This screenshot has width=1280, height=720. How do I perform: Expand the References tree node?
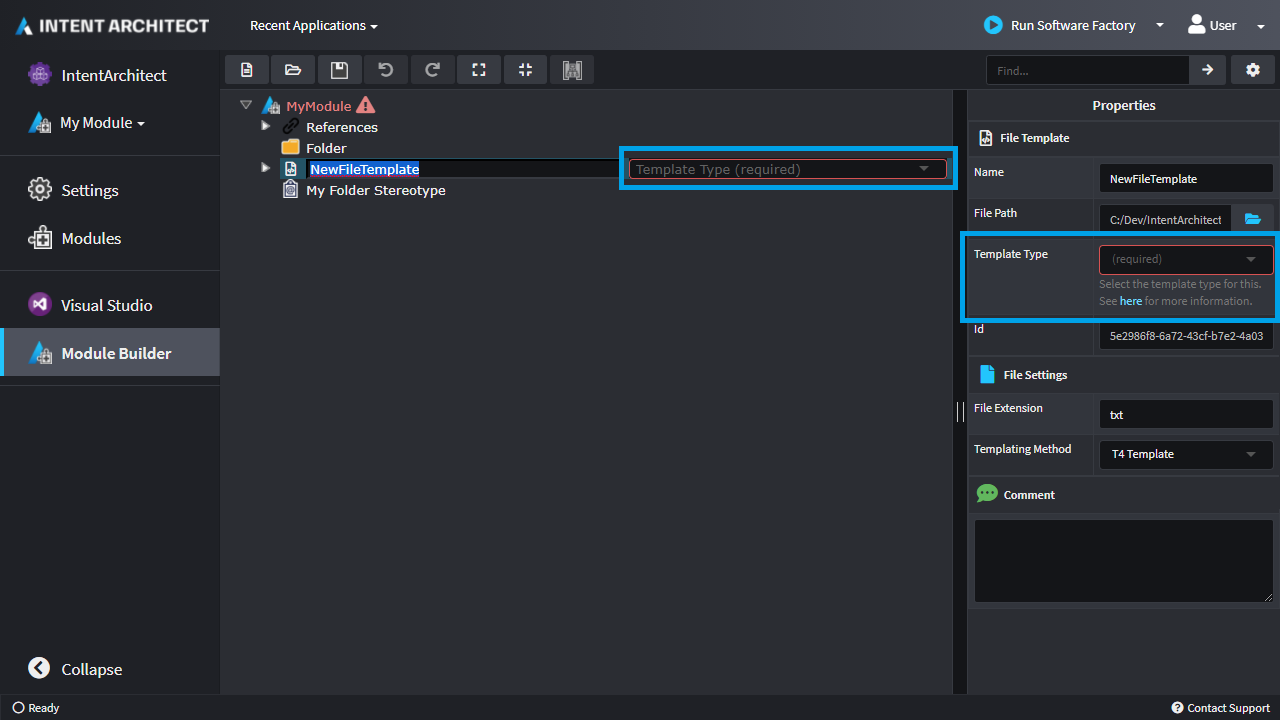click(x=266, y=126)
